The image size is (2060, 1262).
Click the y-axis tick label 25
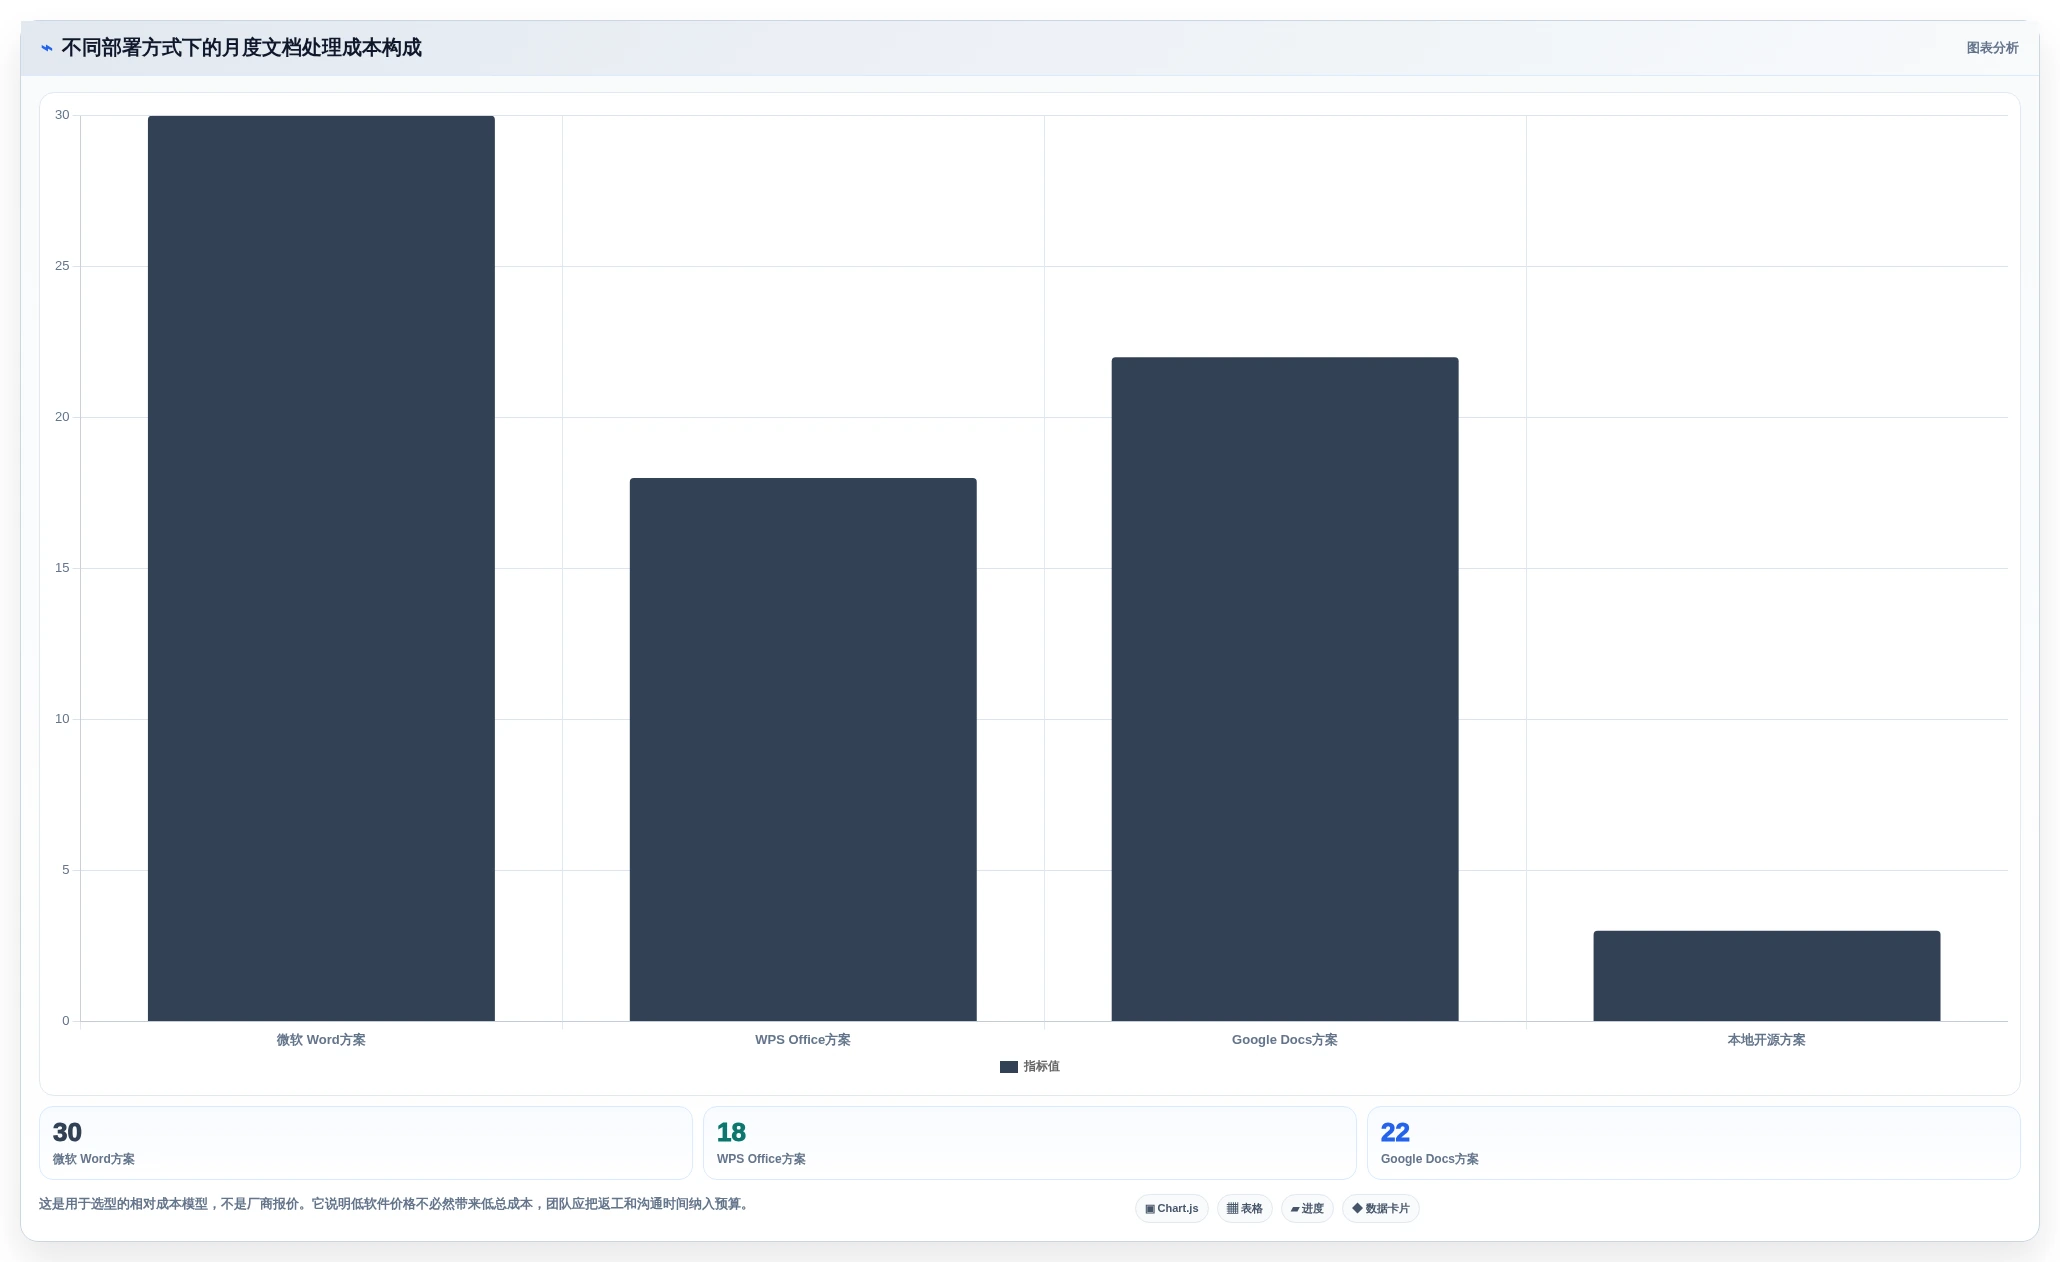[x=62, y=266]
